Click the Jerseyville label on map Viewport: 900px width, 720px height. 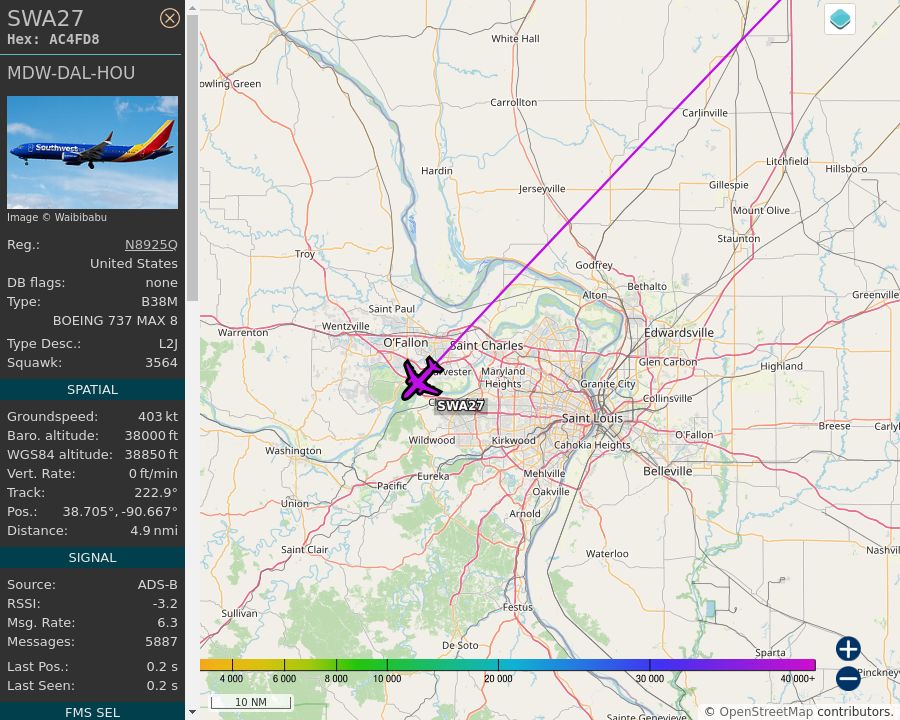coord(542,189)
